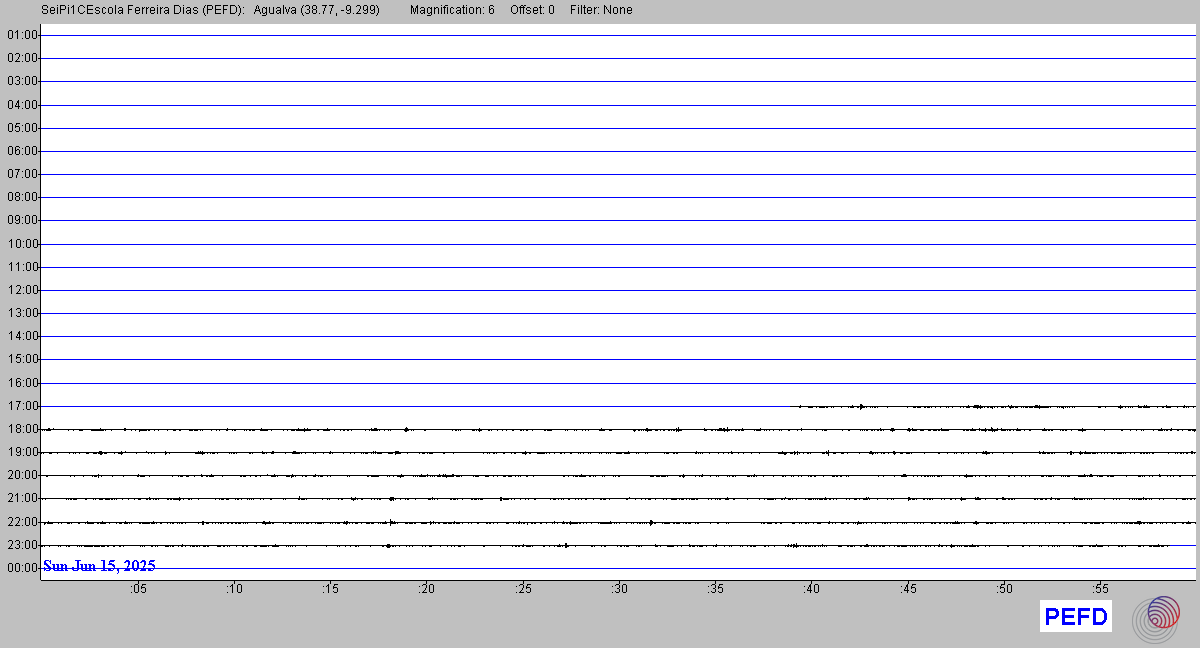The height and width of the screenshot is (648, 1200).
Task: Click the 20:00 hour label
Action: click(22, 475)
